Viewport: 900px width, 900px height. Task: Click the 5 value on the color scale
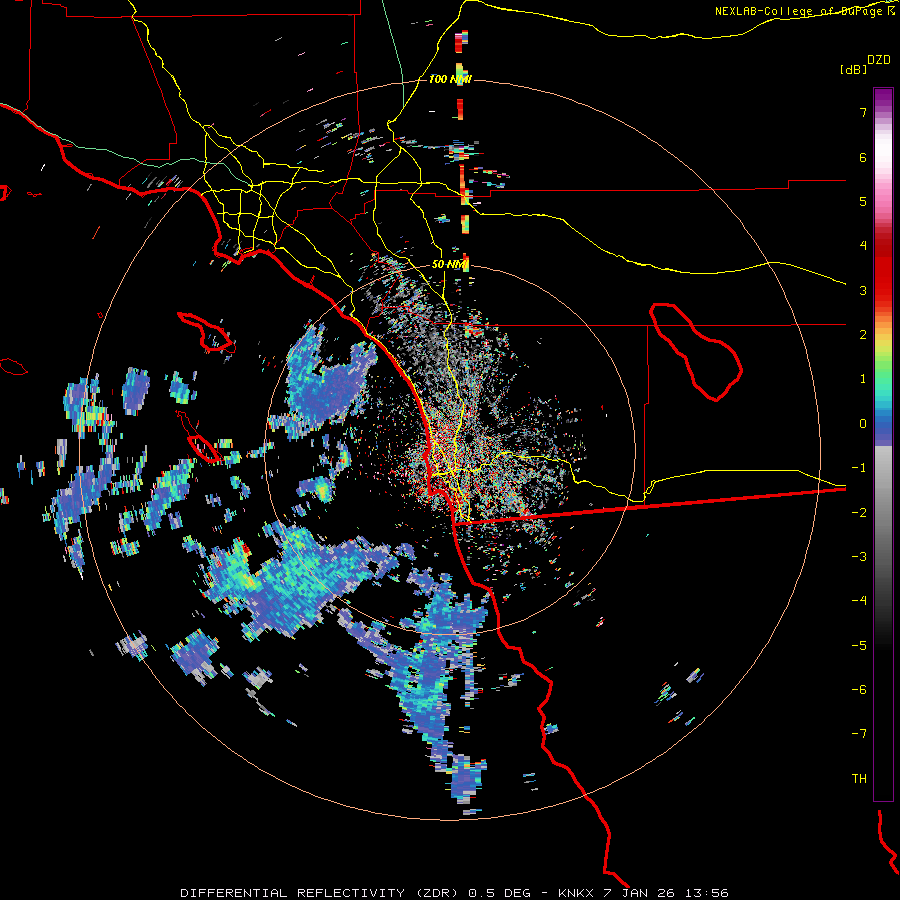863,201
